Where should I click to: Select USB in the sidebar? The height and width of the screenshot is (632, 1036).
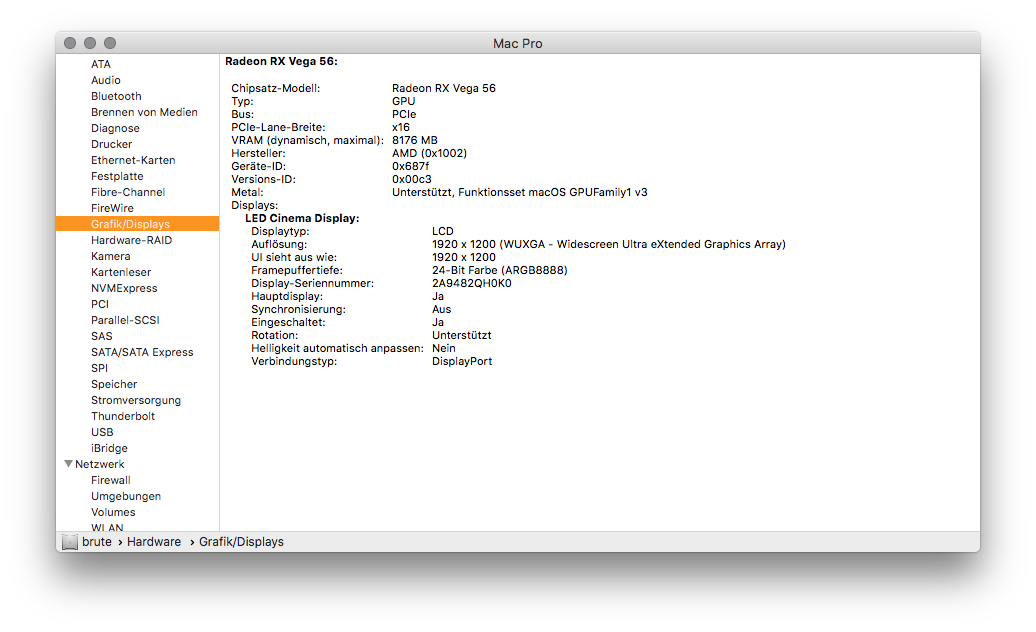click(x=102, y=432)
